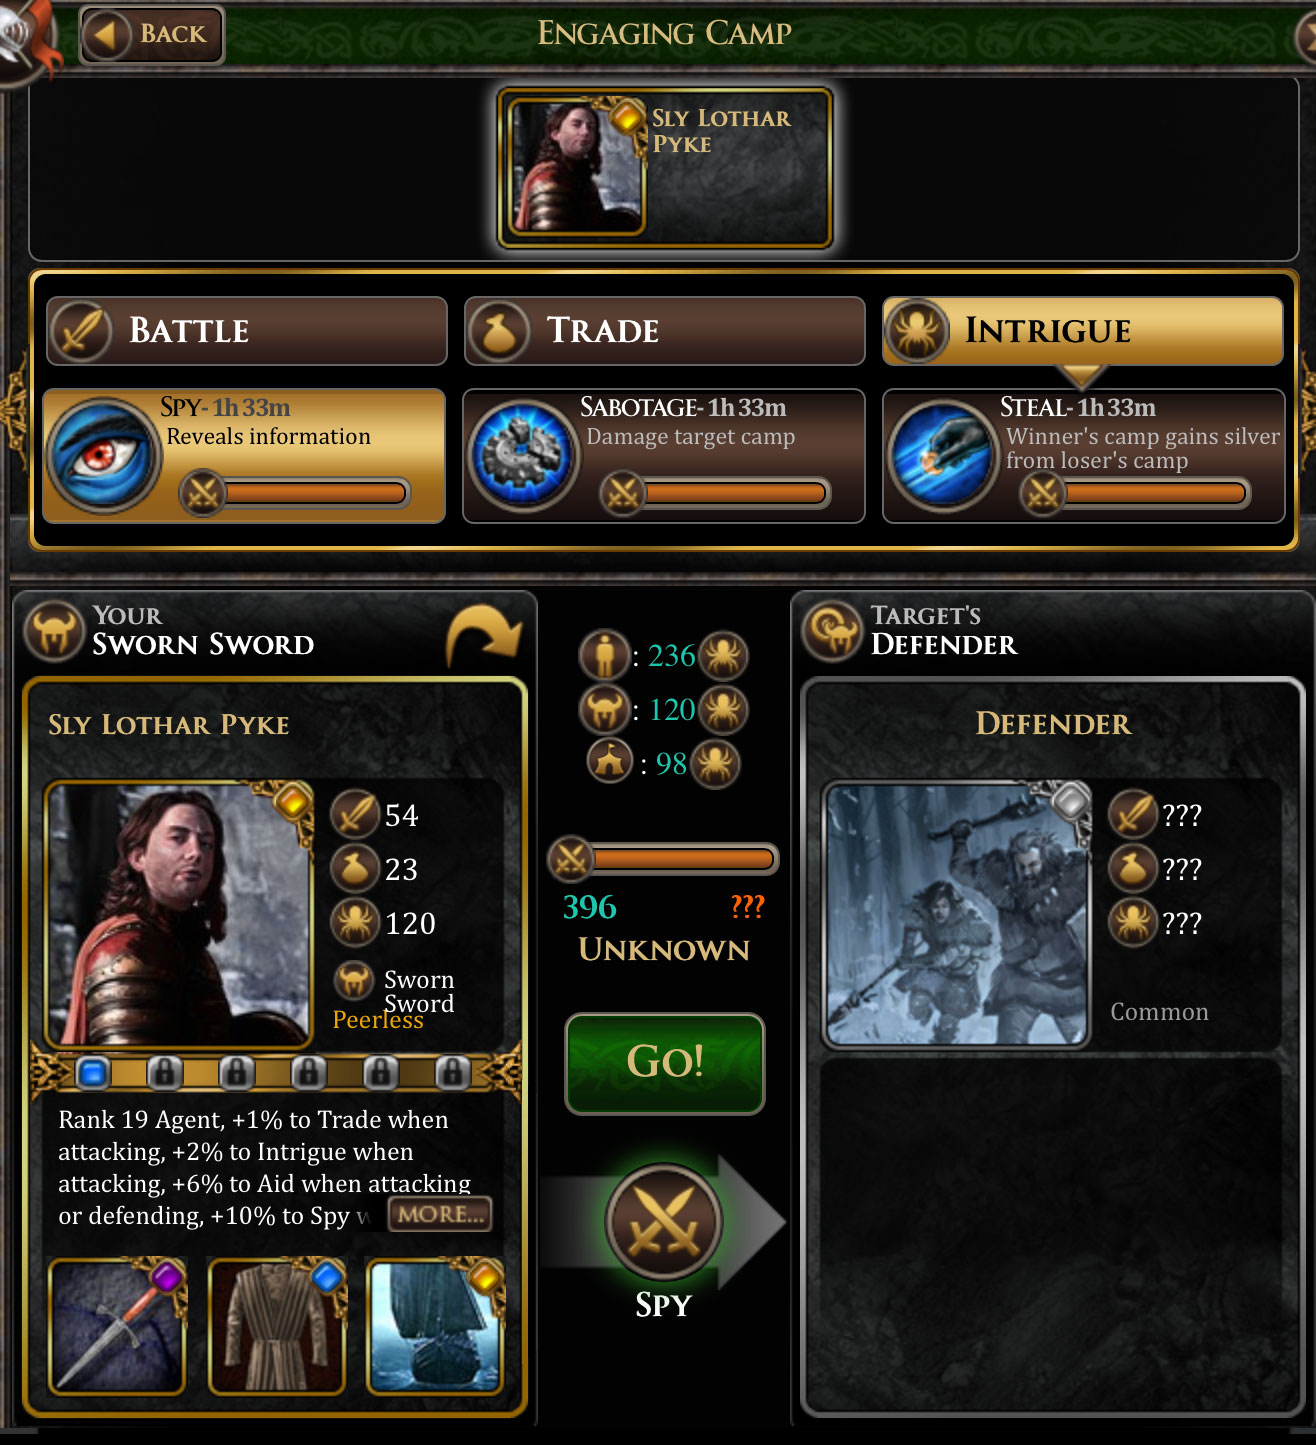Click the first locked slot padlock
Image resolution: width=1316 pixels, height=1445 pixels.
point(165,1073)
